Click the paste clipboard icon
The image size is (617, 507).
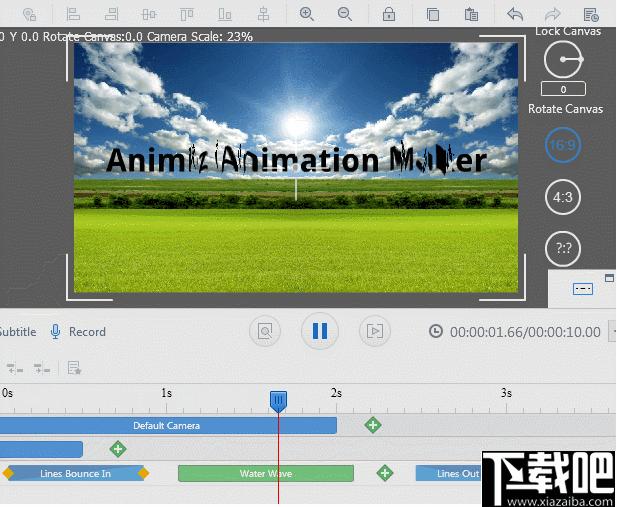(x=471, y=15)
